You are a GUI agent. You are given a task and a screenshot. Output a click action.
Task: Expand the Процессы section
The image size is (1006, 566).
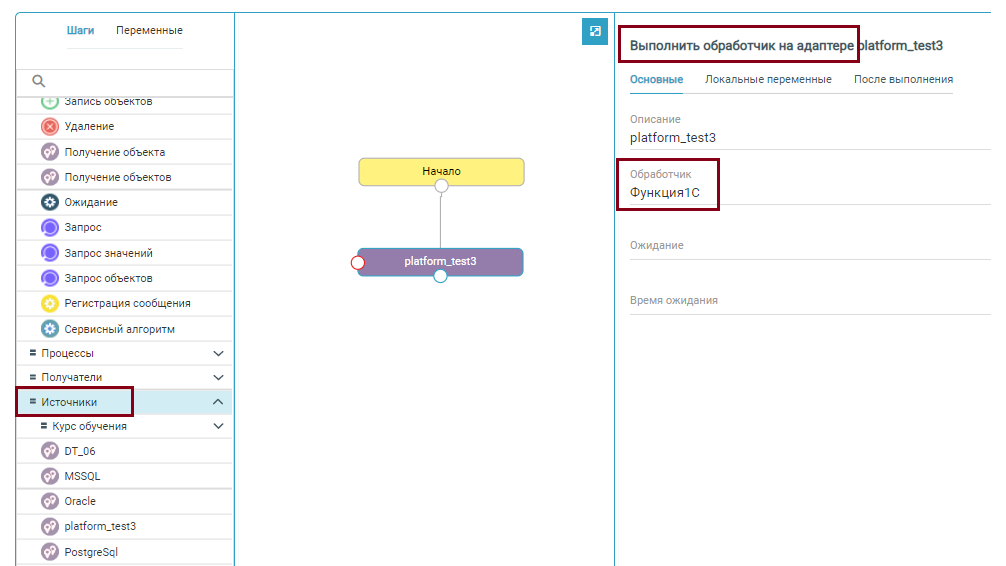point(218,354)
